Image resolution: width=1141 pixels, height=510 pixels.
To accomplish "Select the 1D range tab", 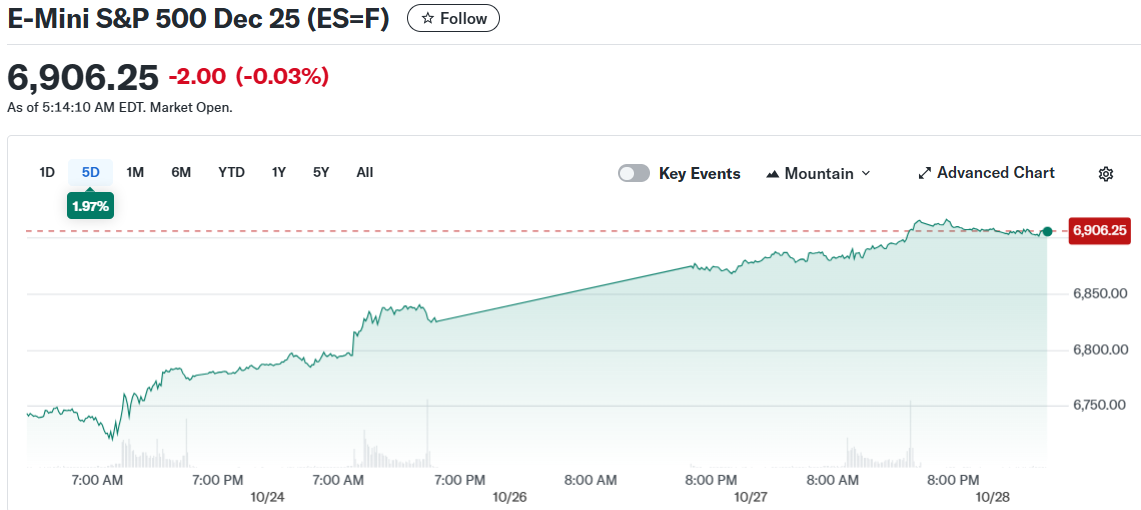I will pos(47,172).
